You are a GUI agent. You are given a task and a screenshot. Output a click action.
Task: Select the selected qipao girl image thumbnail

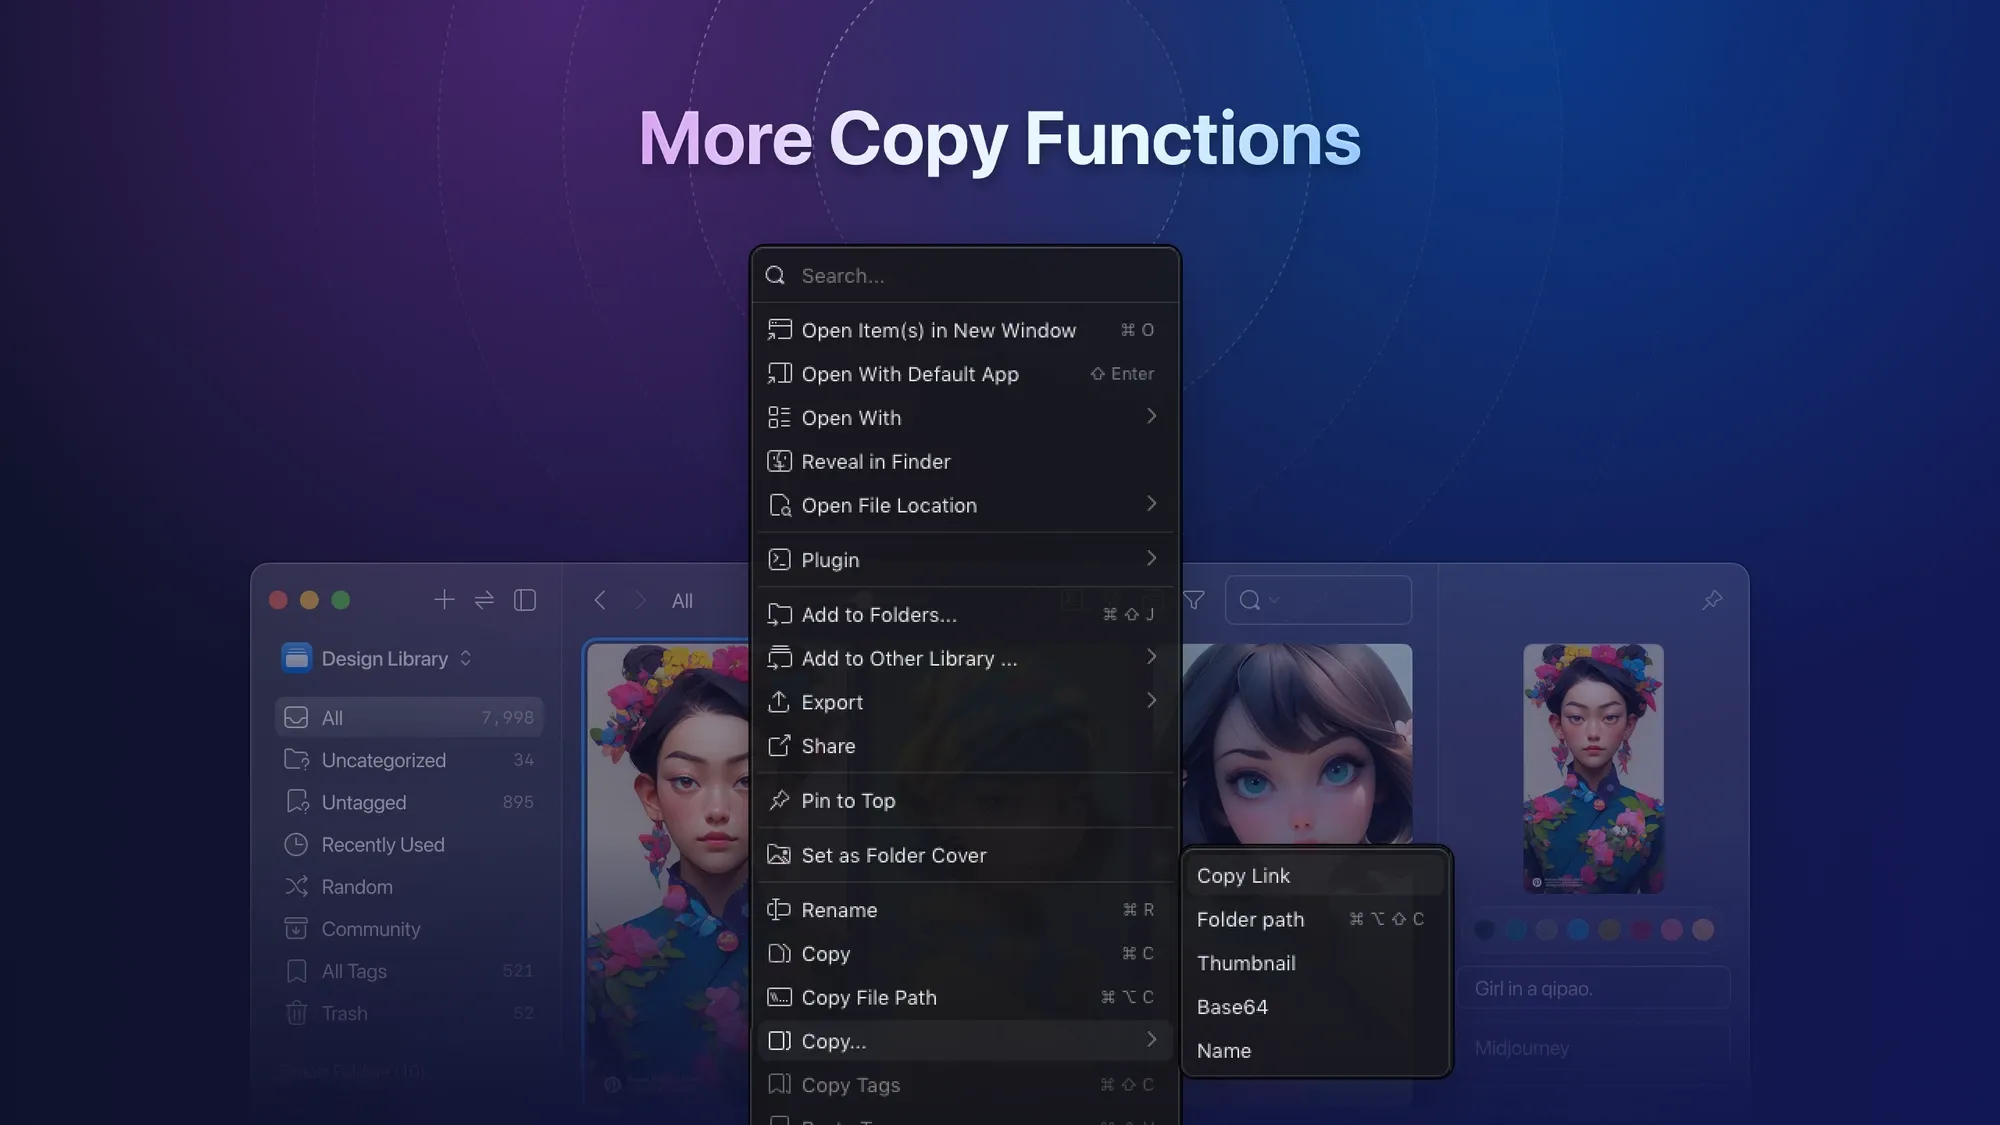[668, 870]
